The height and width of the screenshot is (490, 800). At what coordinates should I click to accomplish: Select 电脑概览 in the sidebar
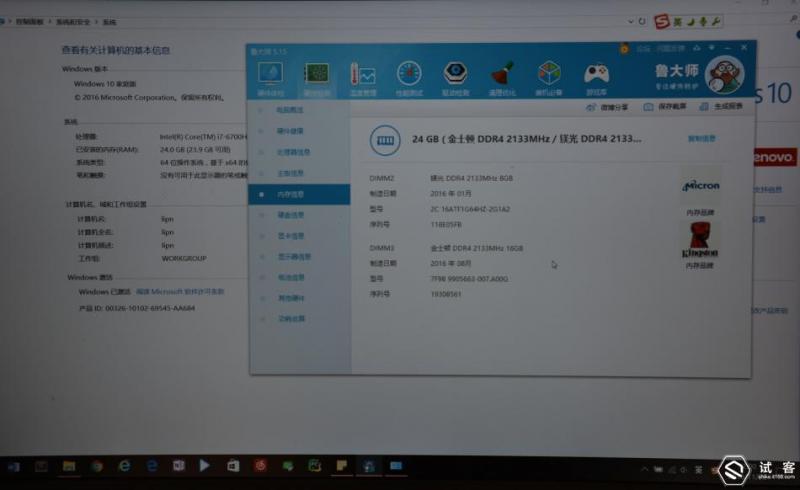click(x=290, y=110)
